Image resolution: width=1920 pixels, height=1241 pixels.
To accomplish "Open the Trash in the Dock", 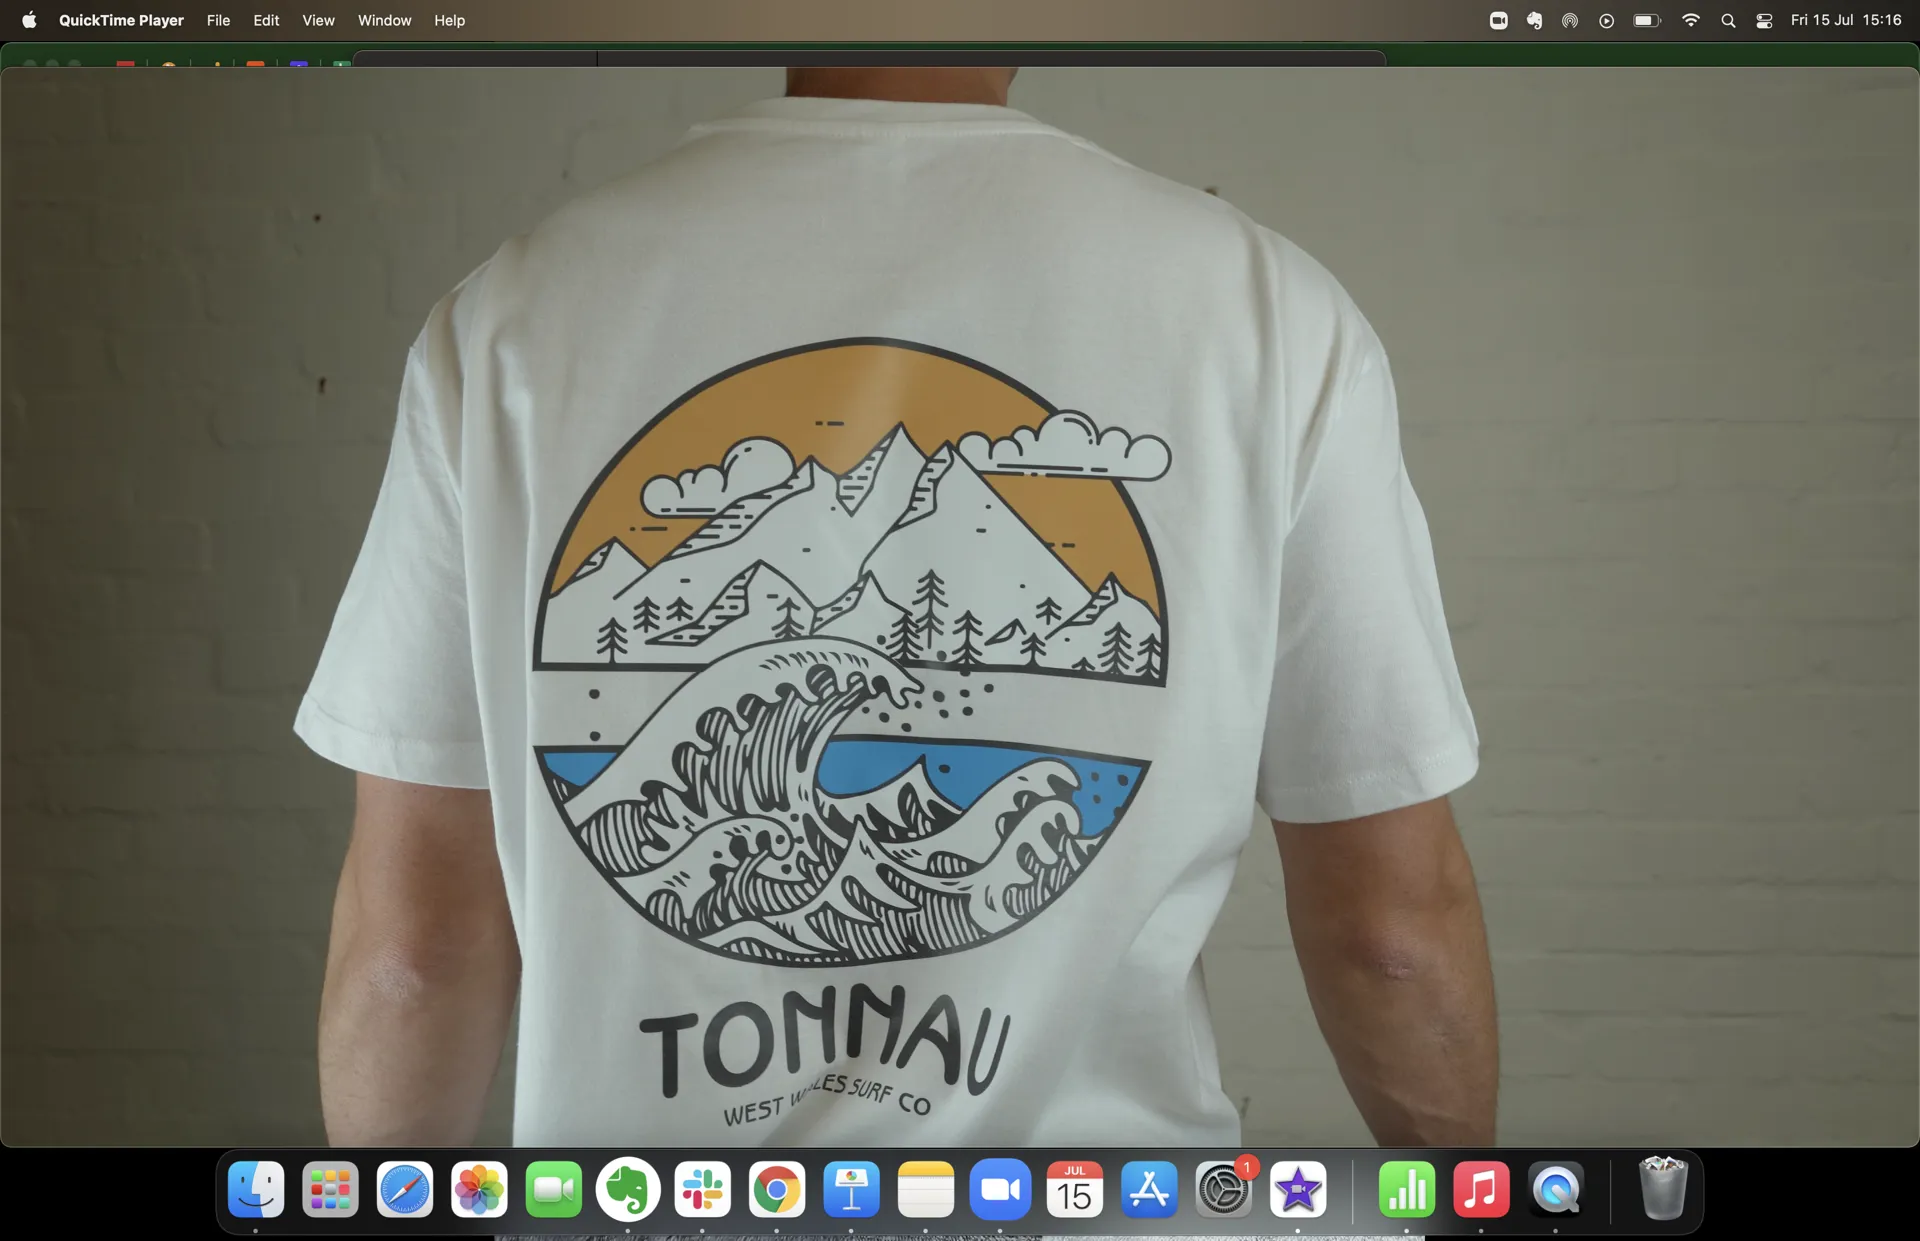I will 1664,1189.
